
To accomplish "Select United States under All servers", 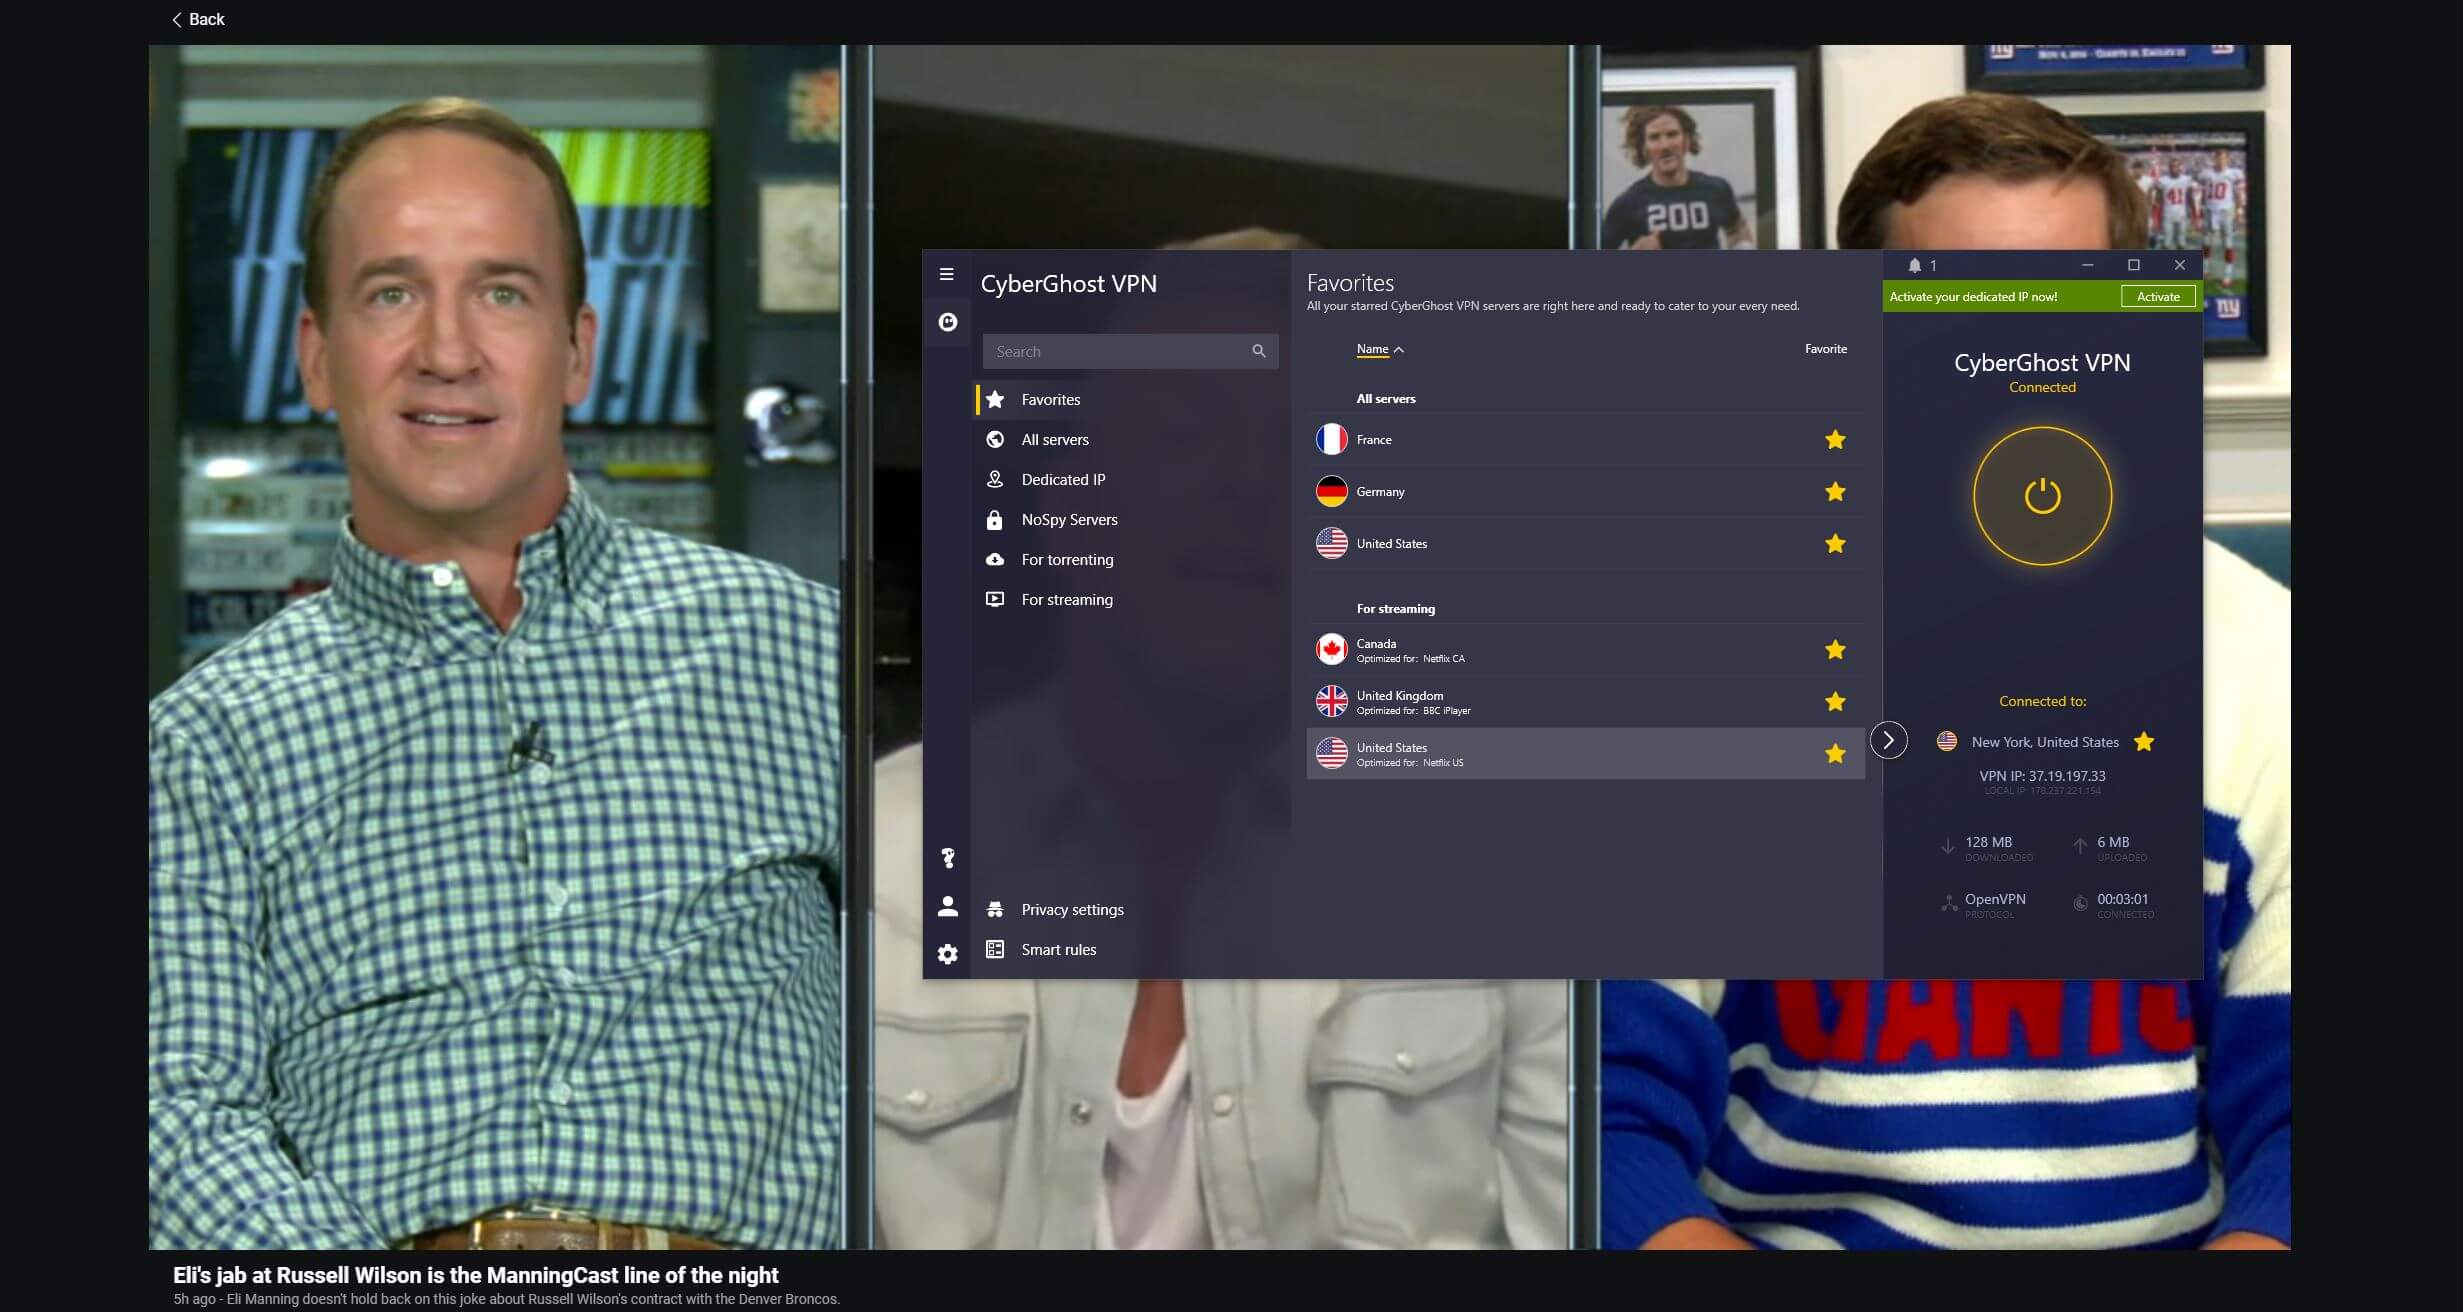I will [1585, 543].
